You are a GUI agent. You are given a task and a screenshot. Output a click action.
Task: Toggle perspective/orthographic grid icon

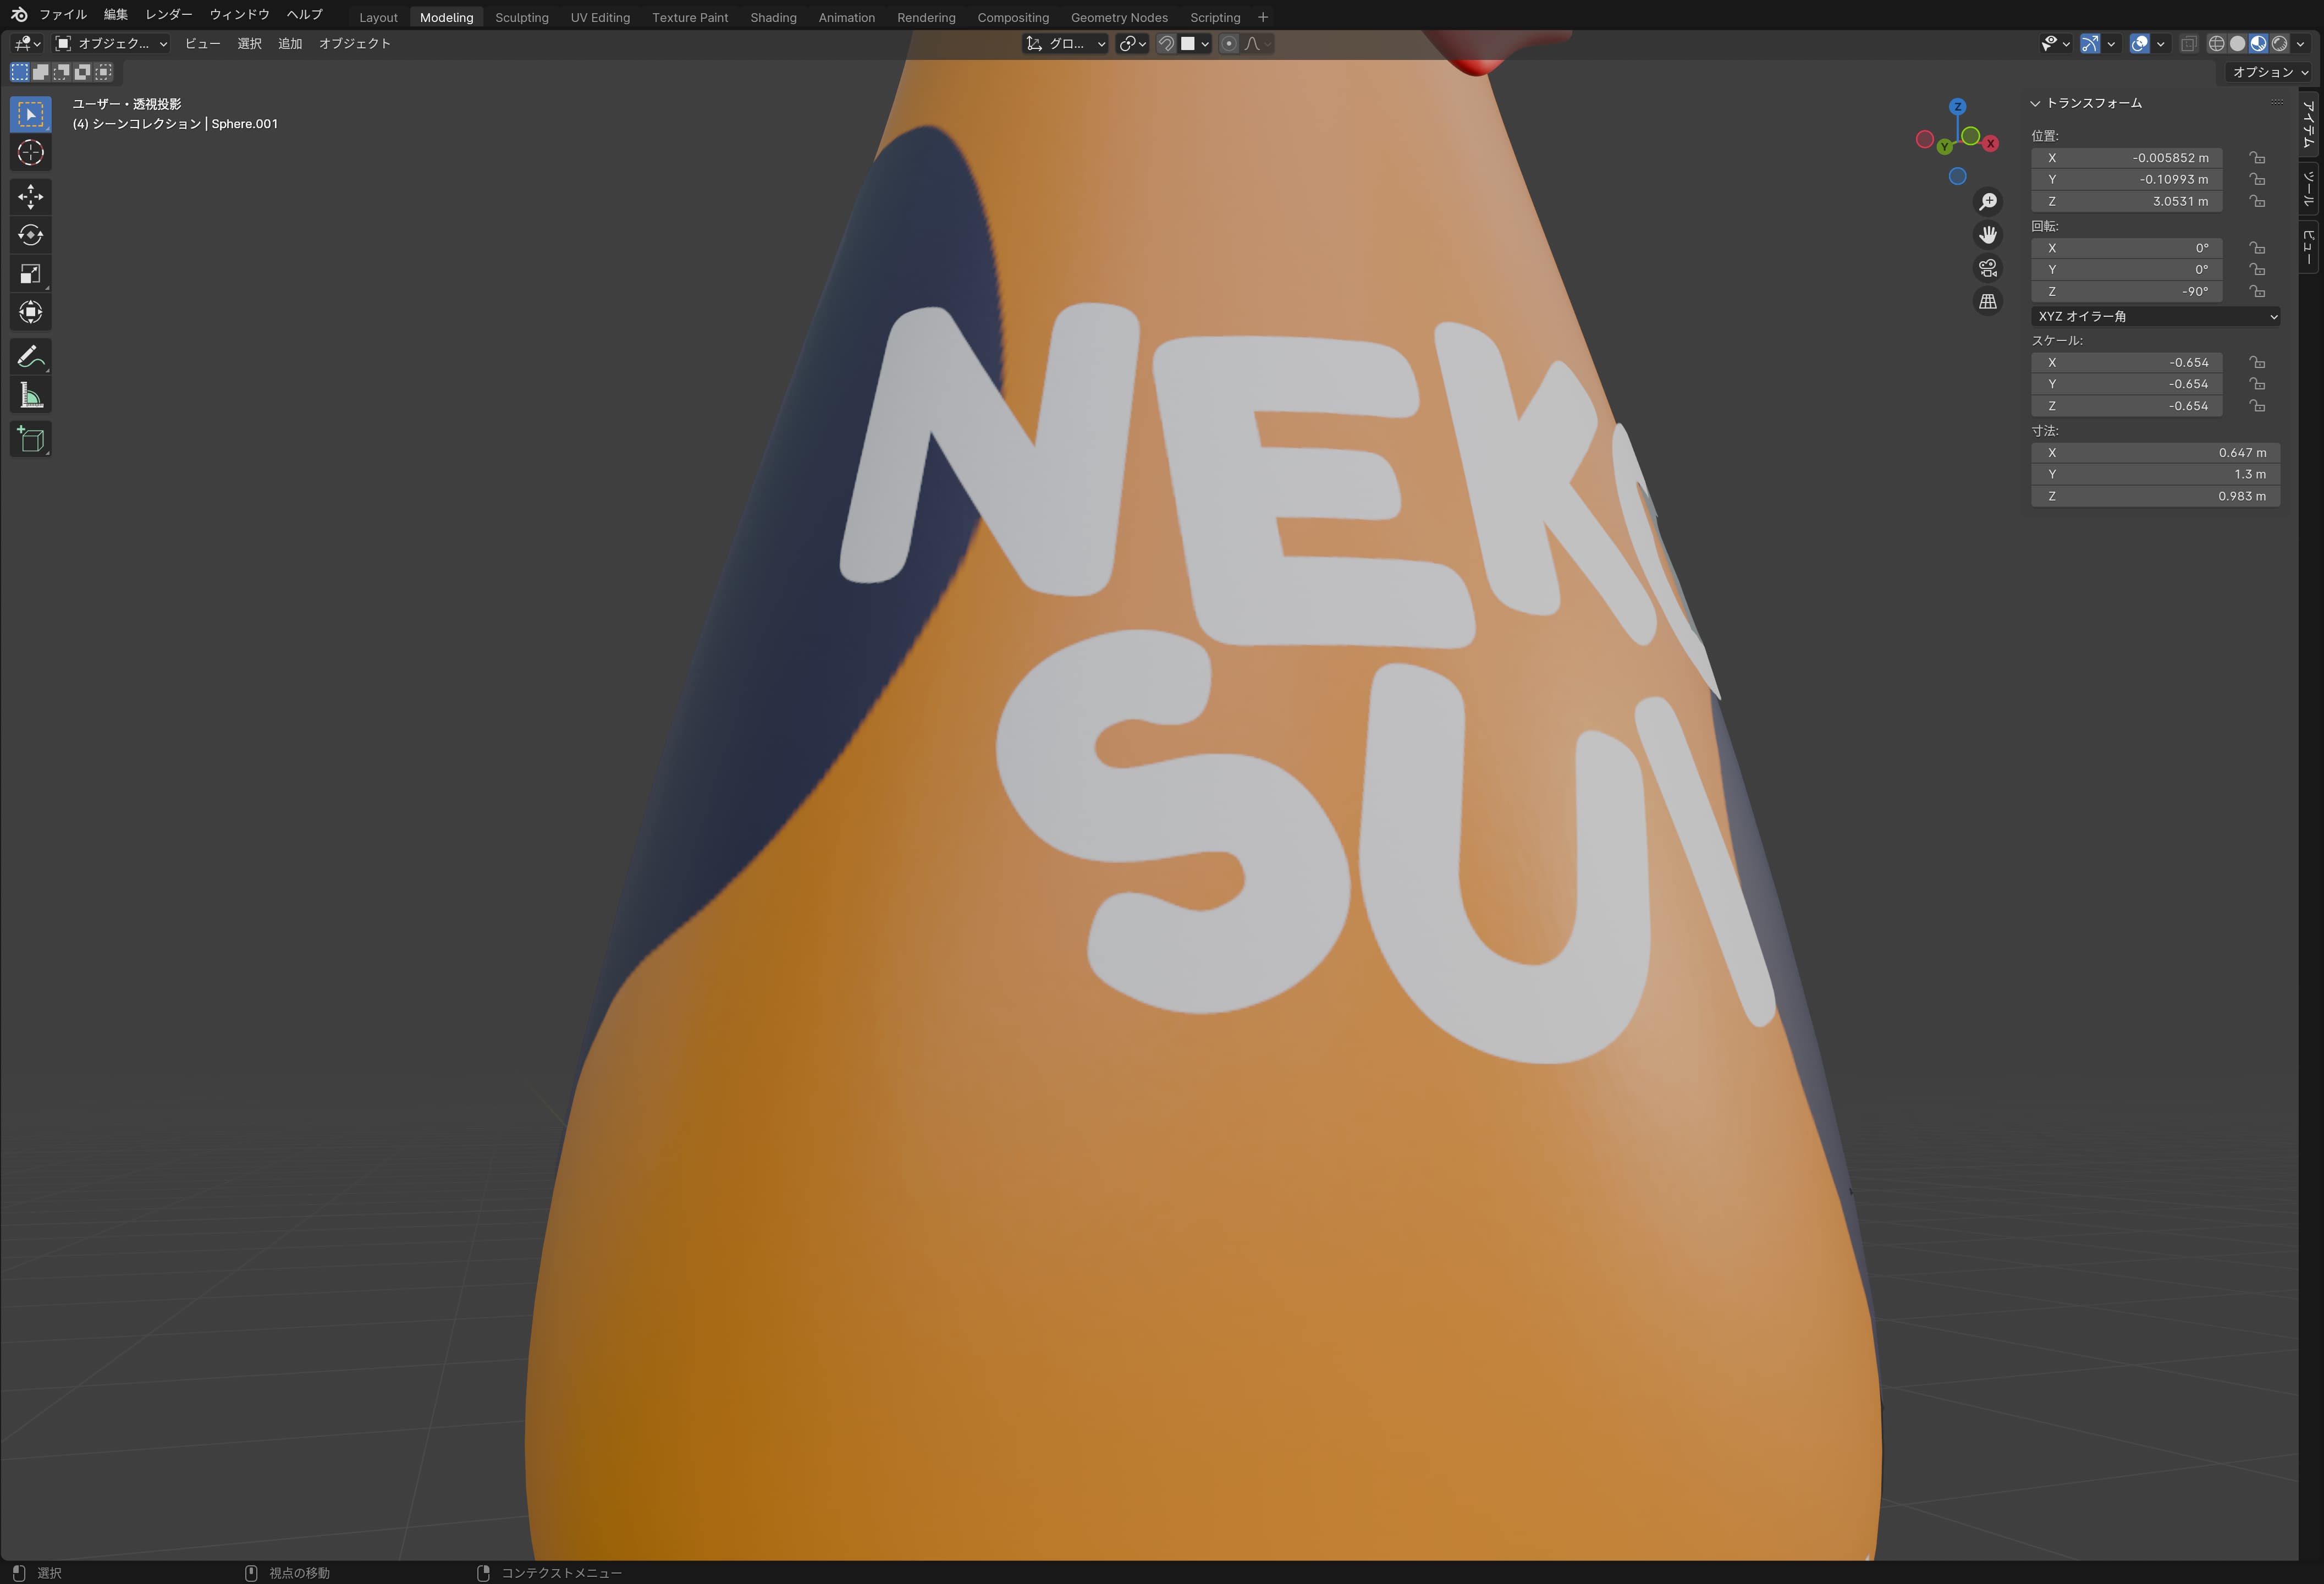(x=1988, y=301)
